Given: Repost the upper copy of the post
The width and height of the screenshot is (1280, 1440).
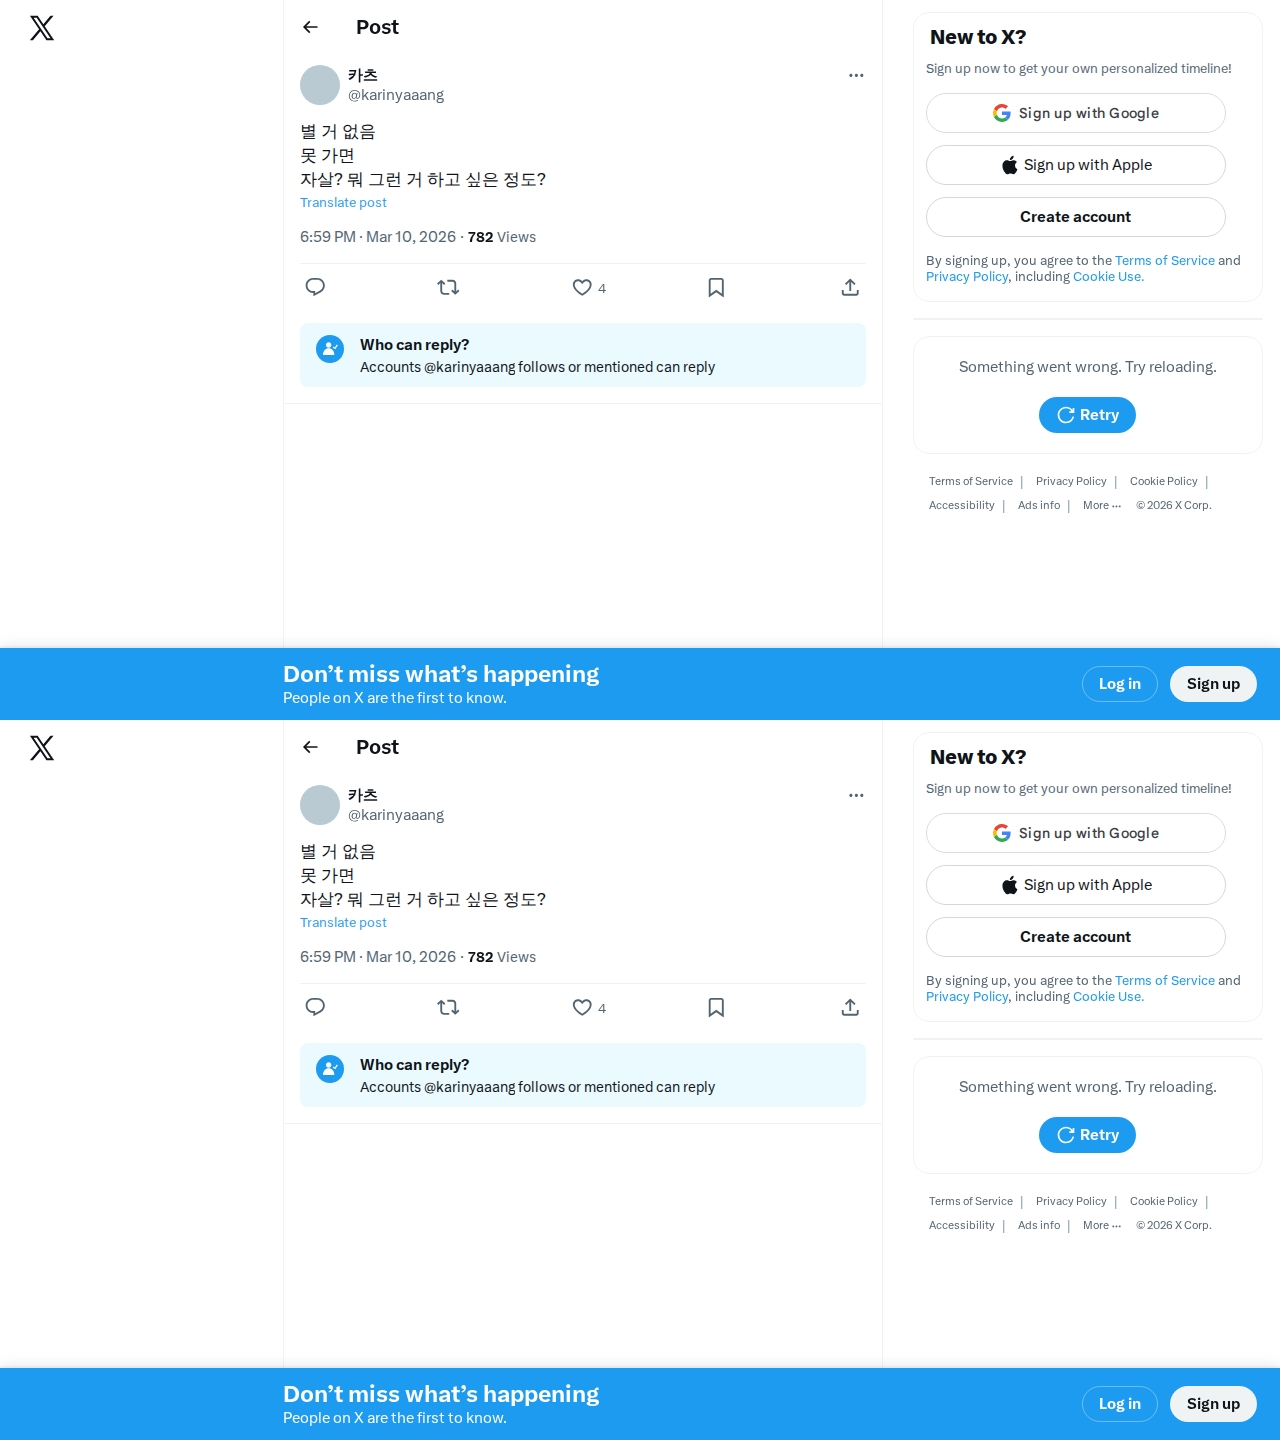Looking at the screenshot, I should pos(448,288).
